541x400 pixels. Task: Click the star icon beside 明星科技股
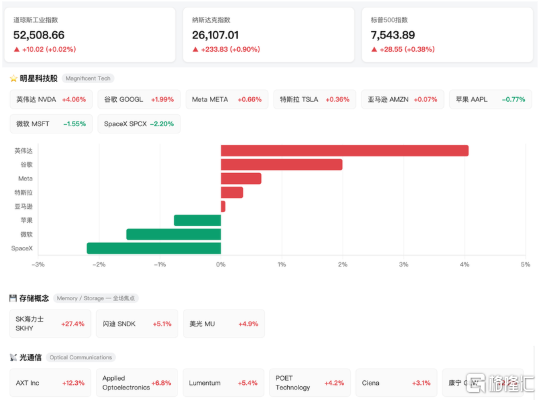tap(13, 79)
